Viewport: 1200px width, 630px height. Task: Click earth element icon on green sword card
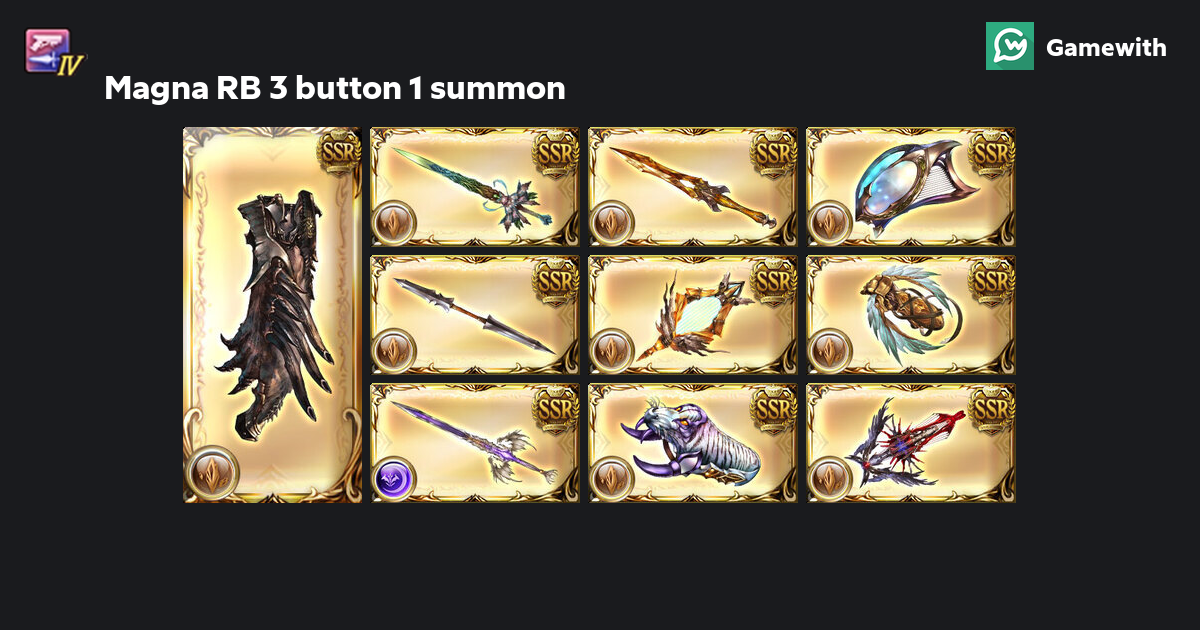click(x=393, y=222)
